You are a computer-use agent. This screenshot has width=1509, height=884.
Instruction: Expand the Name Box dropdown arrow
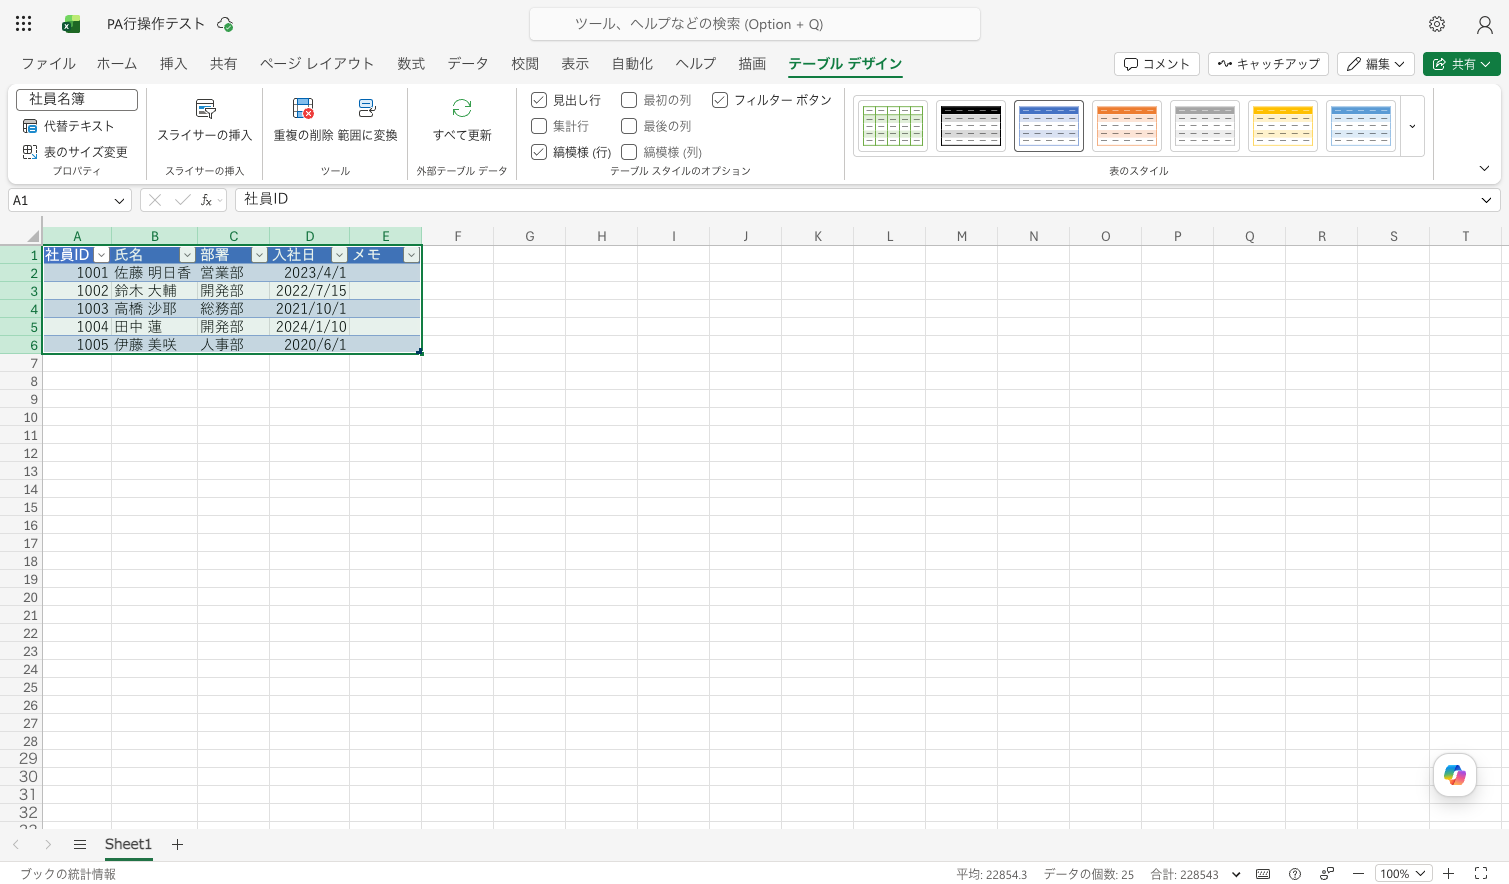120,201
